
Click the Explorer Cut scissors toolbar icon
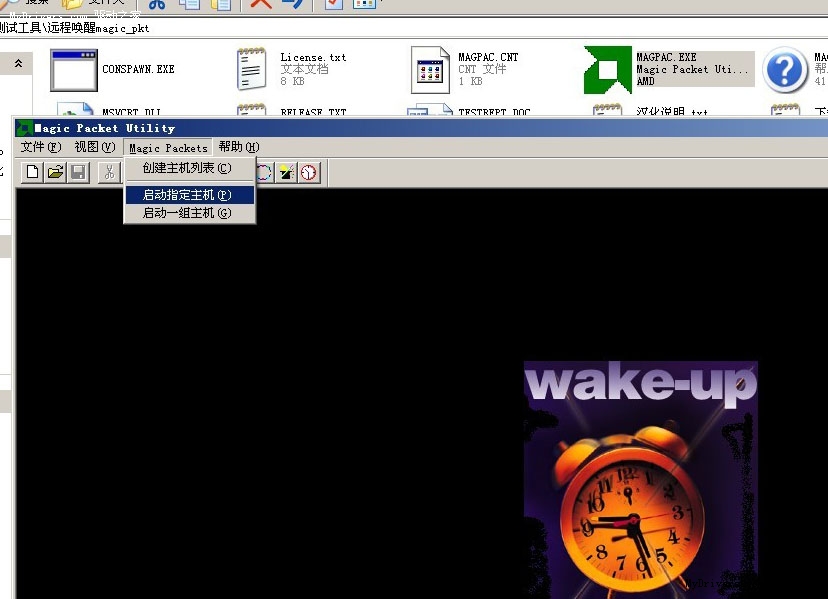tap(156, 4)
